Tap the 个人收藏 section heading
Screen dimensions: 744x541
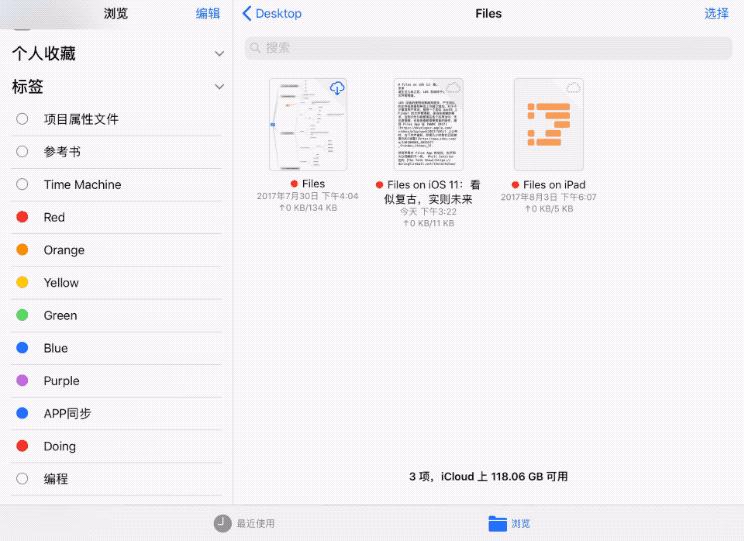44,53
